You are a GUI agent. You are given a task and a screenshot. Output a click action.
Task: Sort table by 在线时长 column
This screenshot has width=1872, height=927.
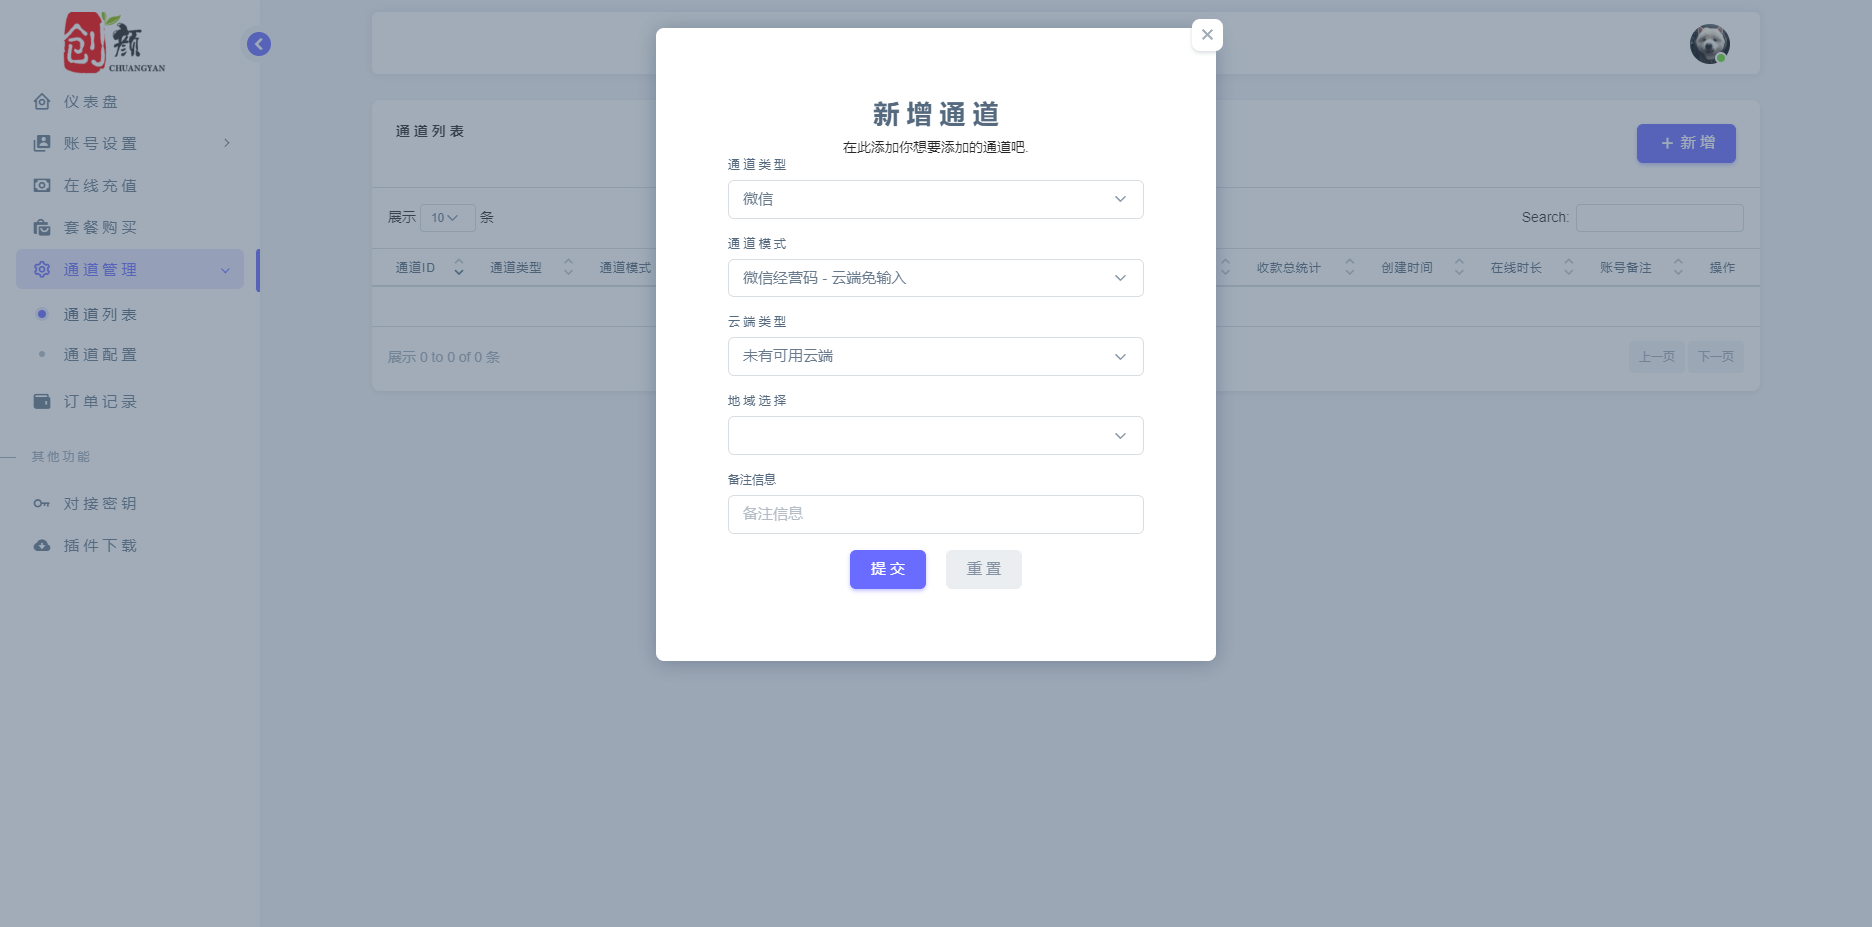click(x=1531, y=267)
